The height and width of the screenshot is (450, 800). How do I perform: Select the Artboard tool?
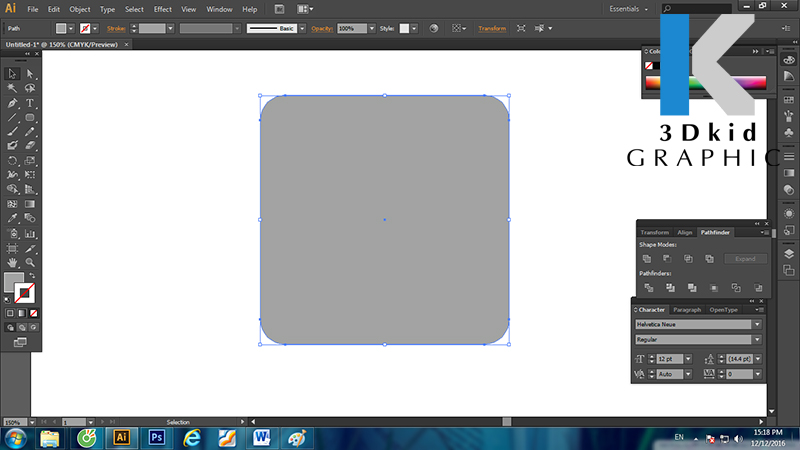pyautogui.click(x=12, y=248)
